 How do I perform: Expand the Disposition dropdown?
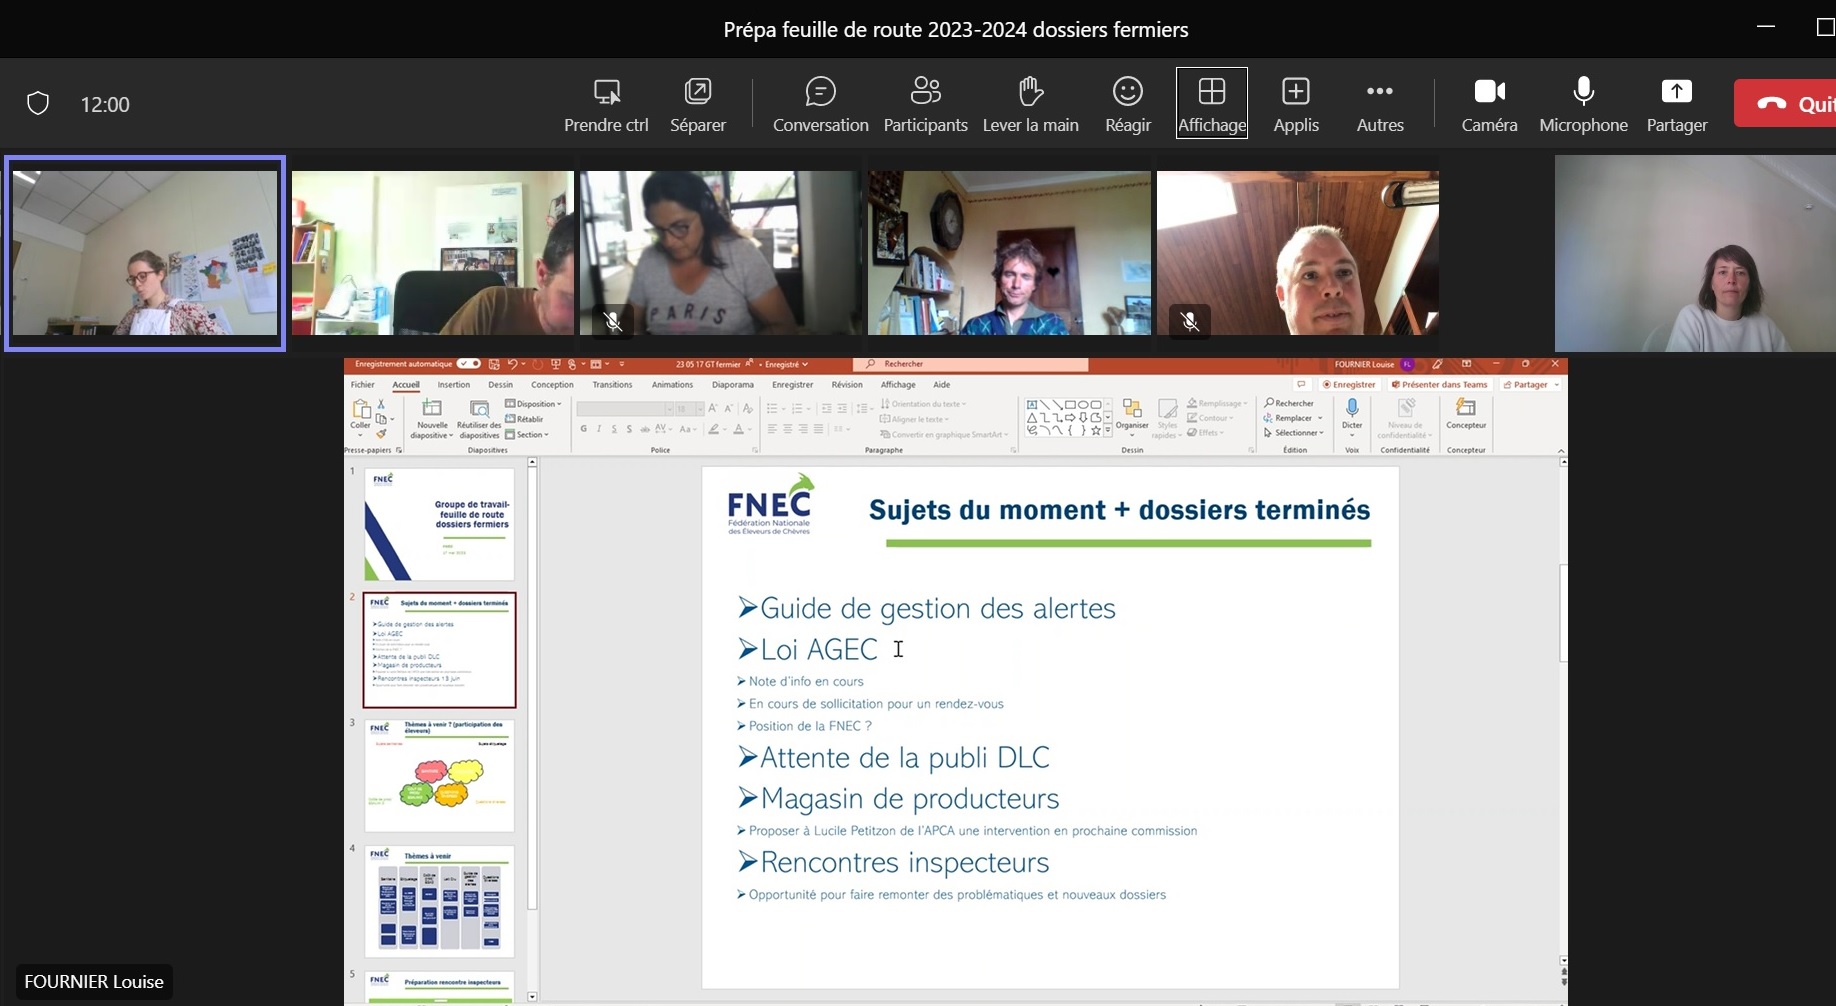(x=533, y=404)
